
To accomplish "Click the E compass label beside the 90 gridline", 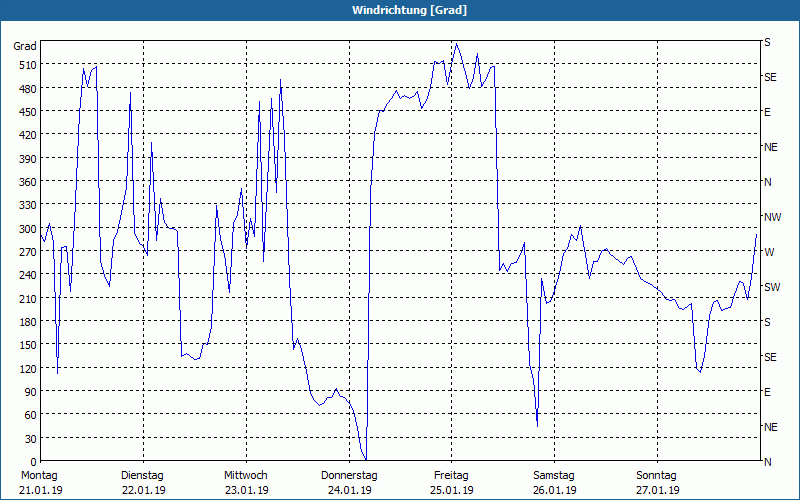I will 767,392.
